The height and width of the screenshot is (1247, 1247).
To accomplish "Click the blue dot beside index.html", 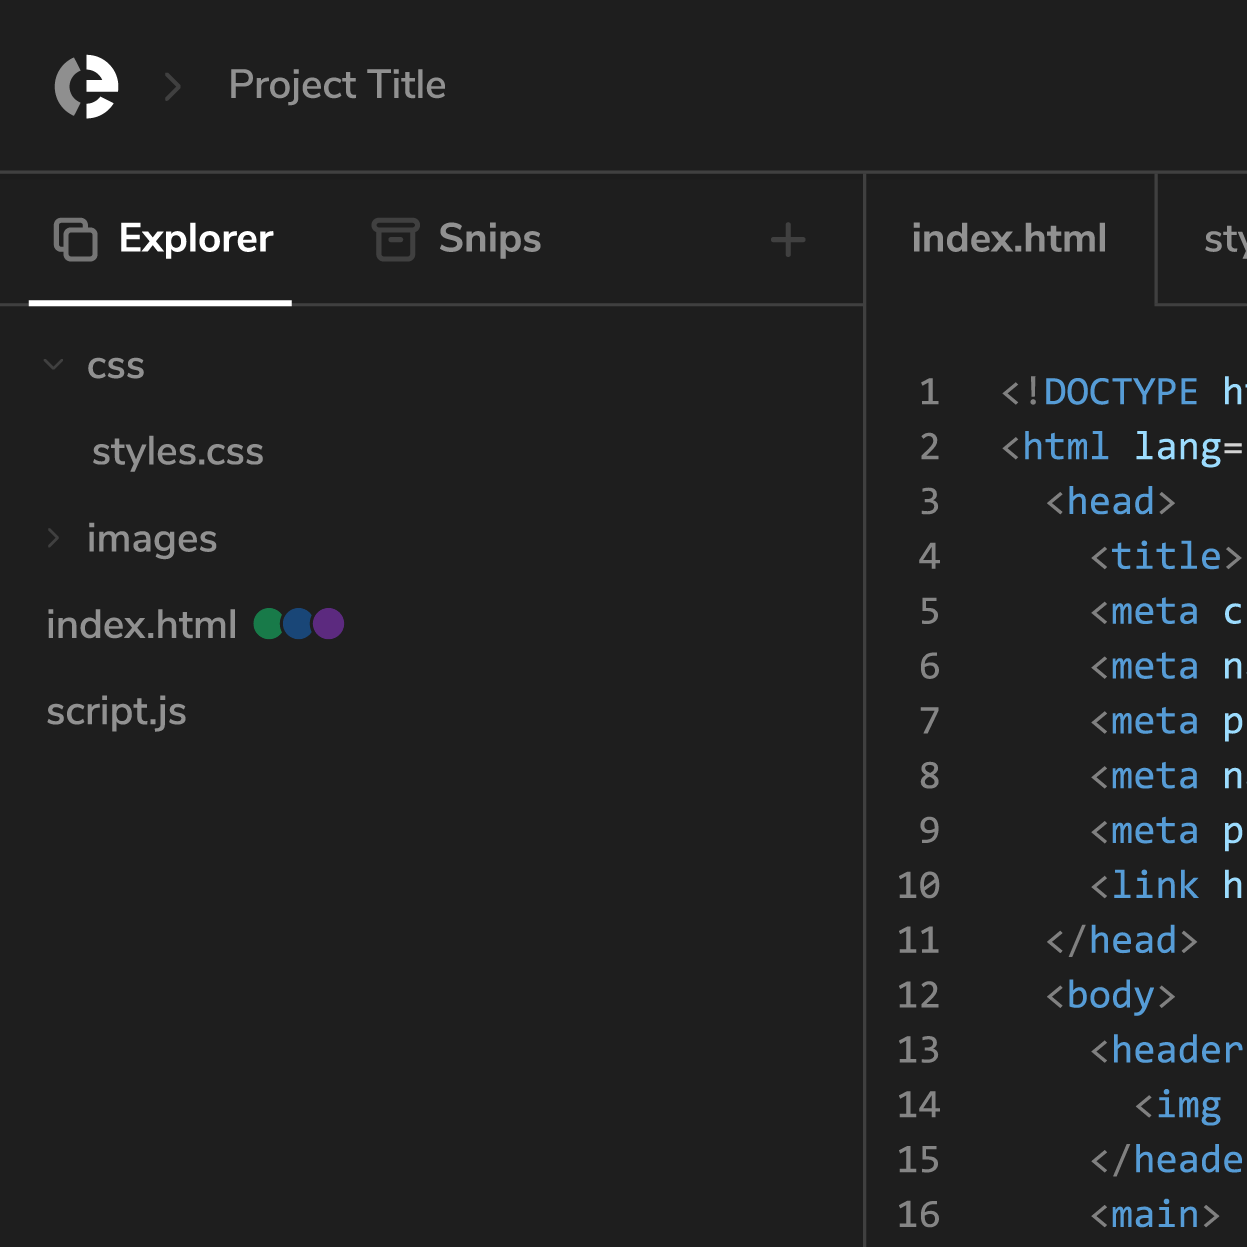I will pos(298,624).
